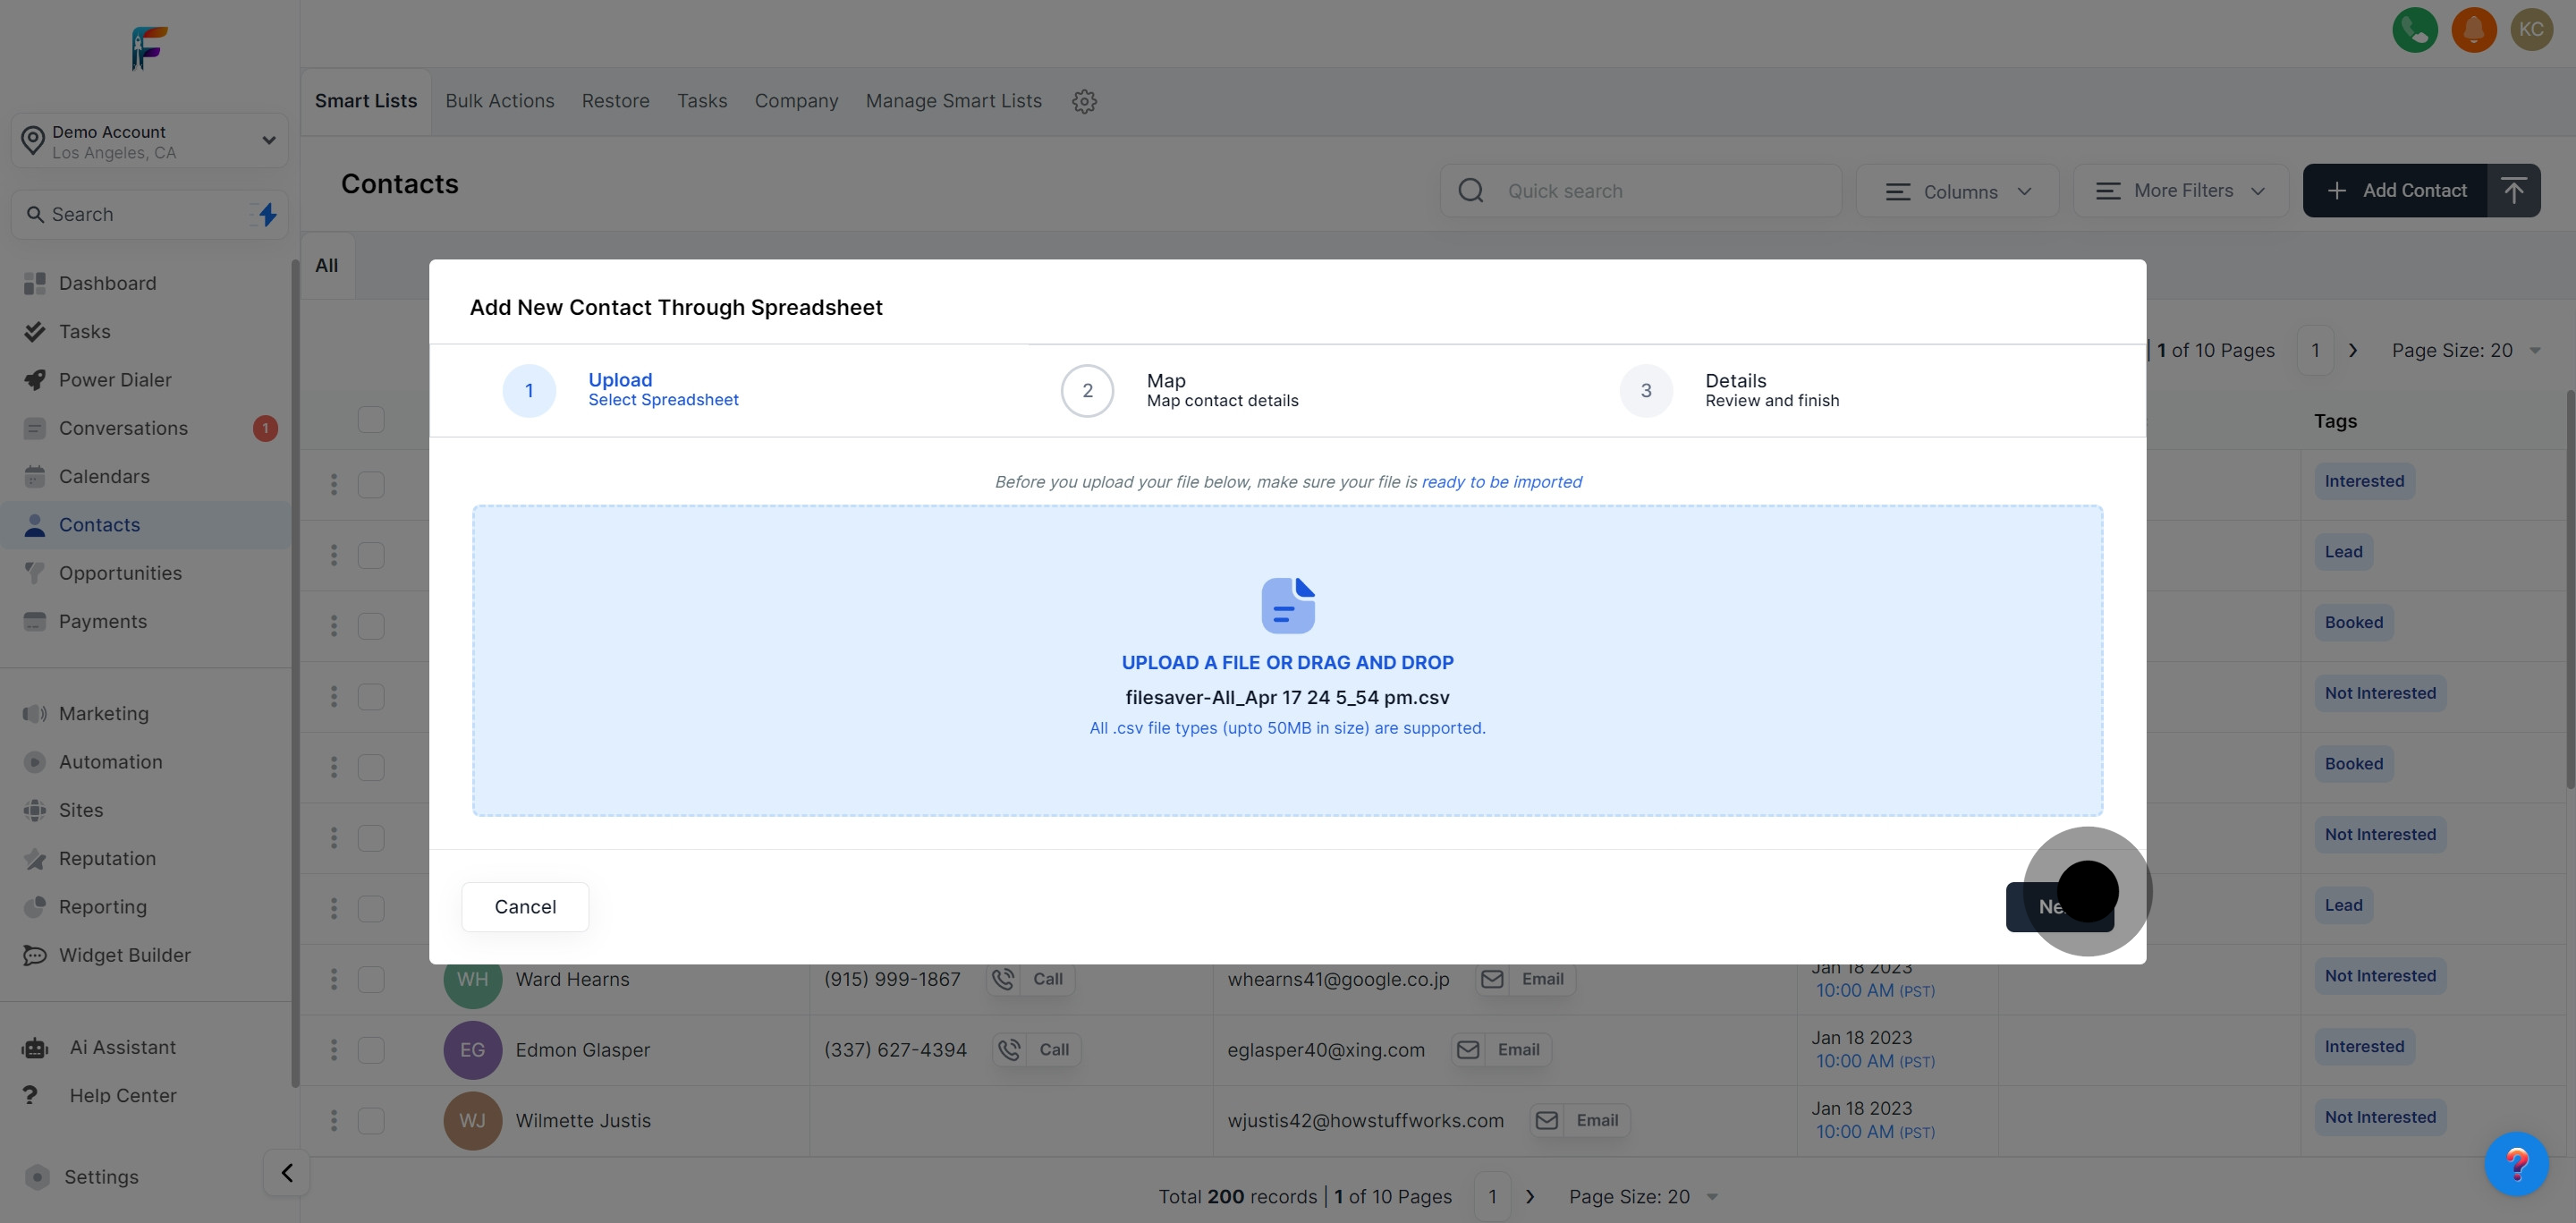The image size is (2576, 1223).
Task: Collapse the sidebar with the left chevron
Action: coord(287,1173)
